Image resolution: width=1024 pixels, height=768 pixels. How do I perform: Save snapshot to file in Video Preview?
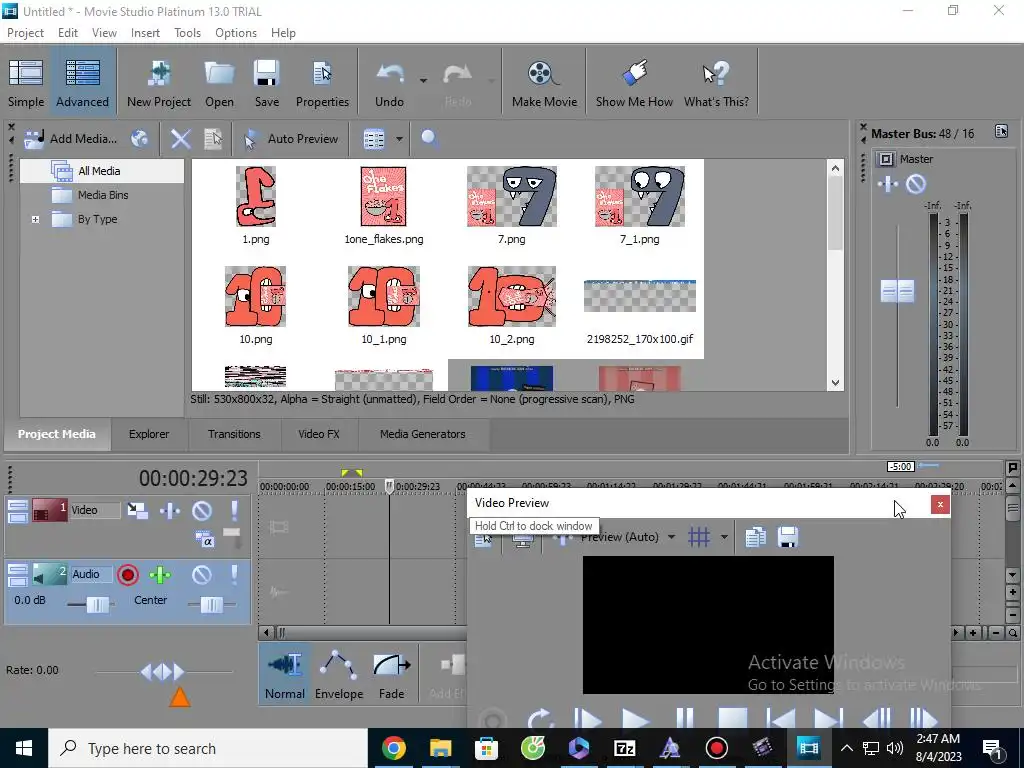(788, 537)
